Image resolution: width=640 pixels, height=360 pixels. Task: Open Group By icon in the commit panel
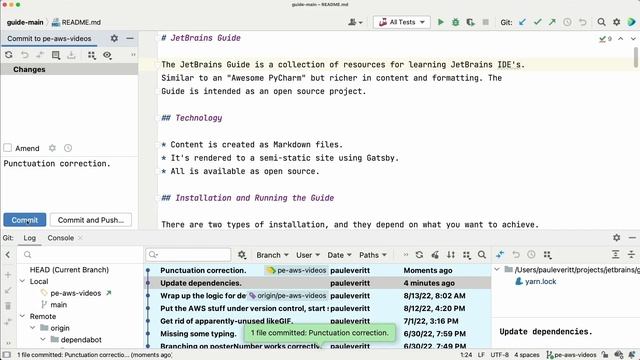click(x=91, y=55)
